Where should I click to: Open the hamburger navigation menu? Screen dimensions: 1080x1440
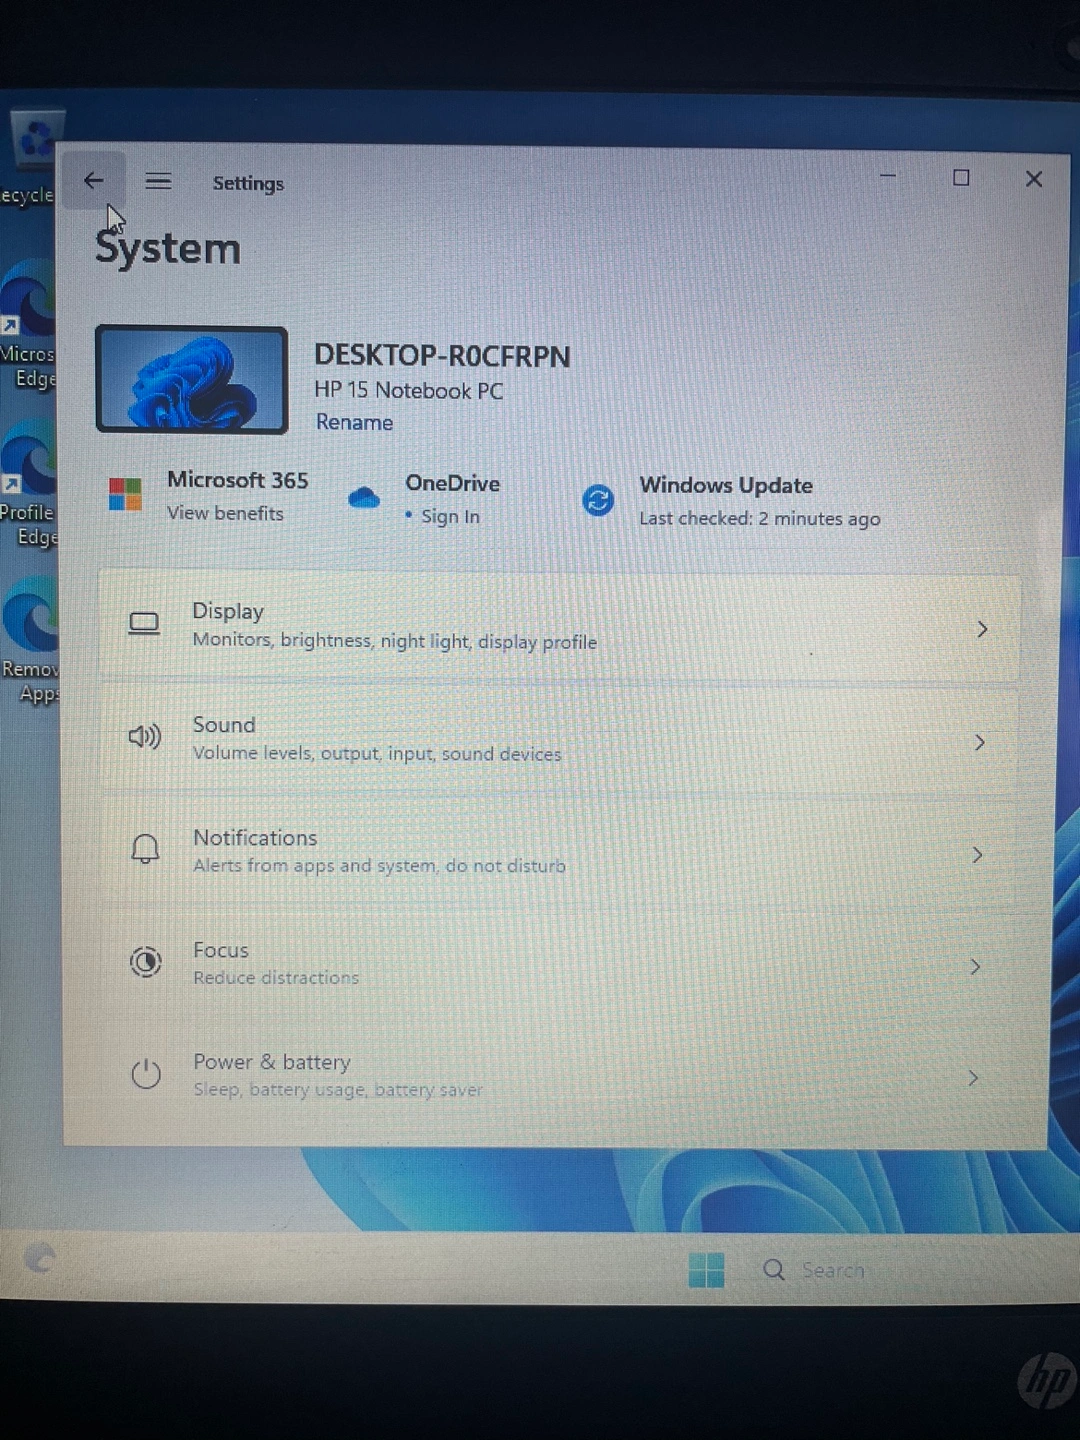tap(158, 181)
